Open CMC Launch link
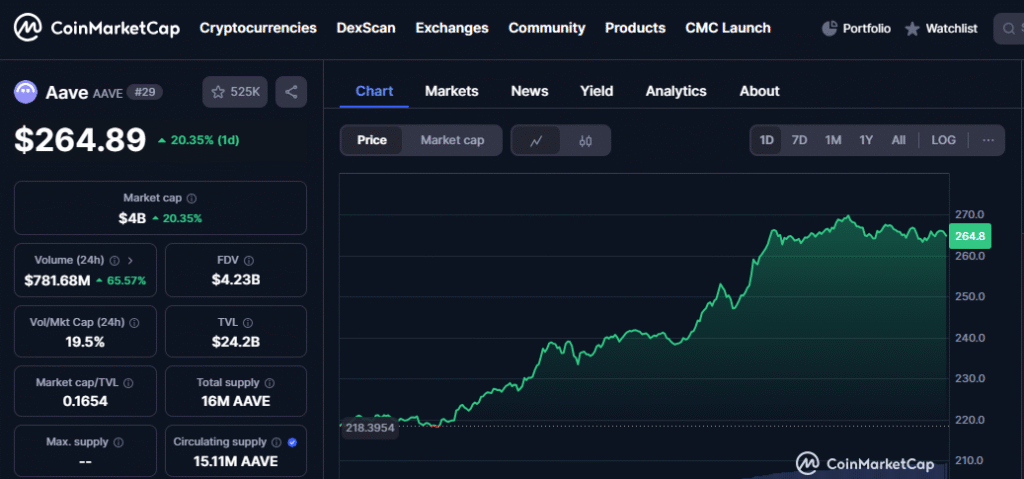Viewport: 1024px width, 479px height. tap(728, 28)
